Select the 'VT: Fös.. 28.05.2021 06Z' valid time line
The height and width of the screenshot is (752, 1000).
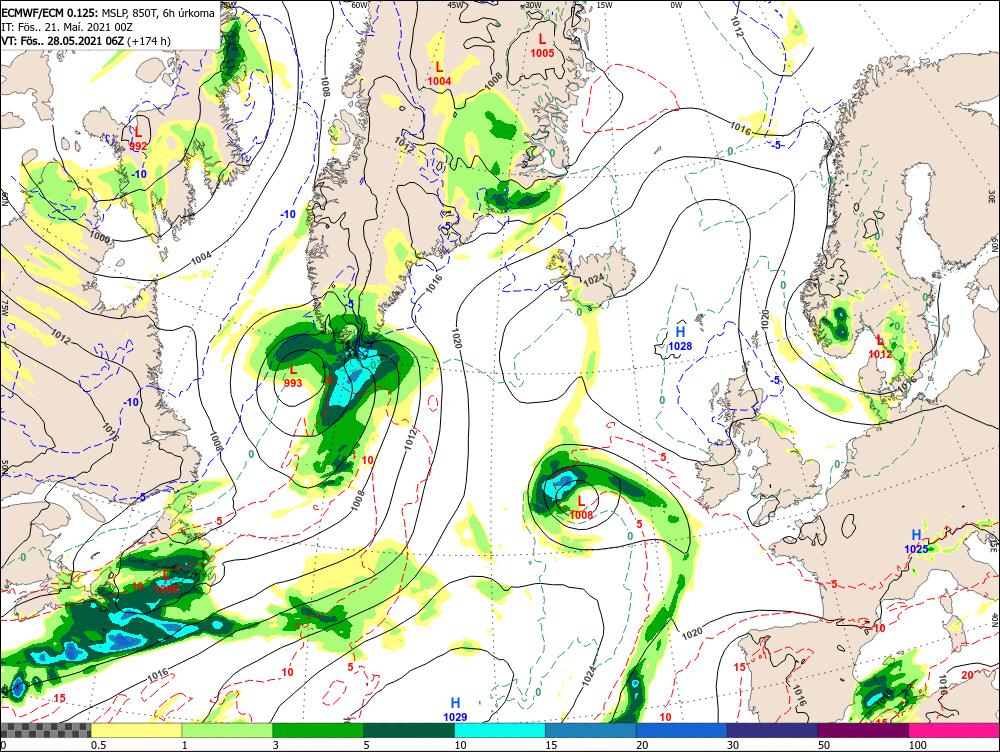(x=85, y=41)
